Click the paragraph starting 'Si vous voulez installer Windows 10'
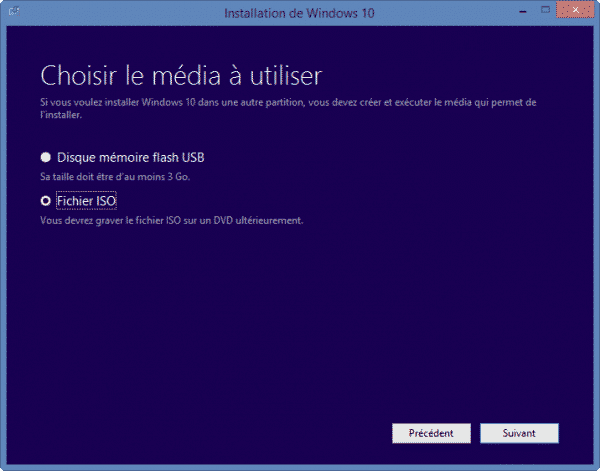This screenshot has width=600, height=471. click(x=288, y=108)
